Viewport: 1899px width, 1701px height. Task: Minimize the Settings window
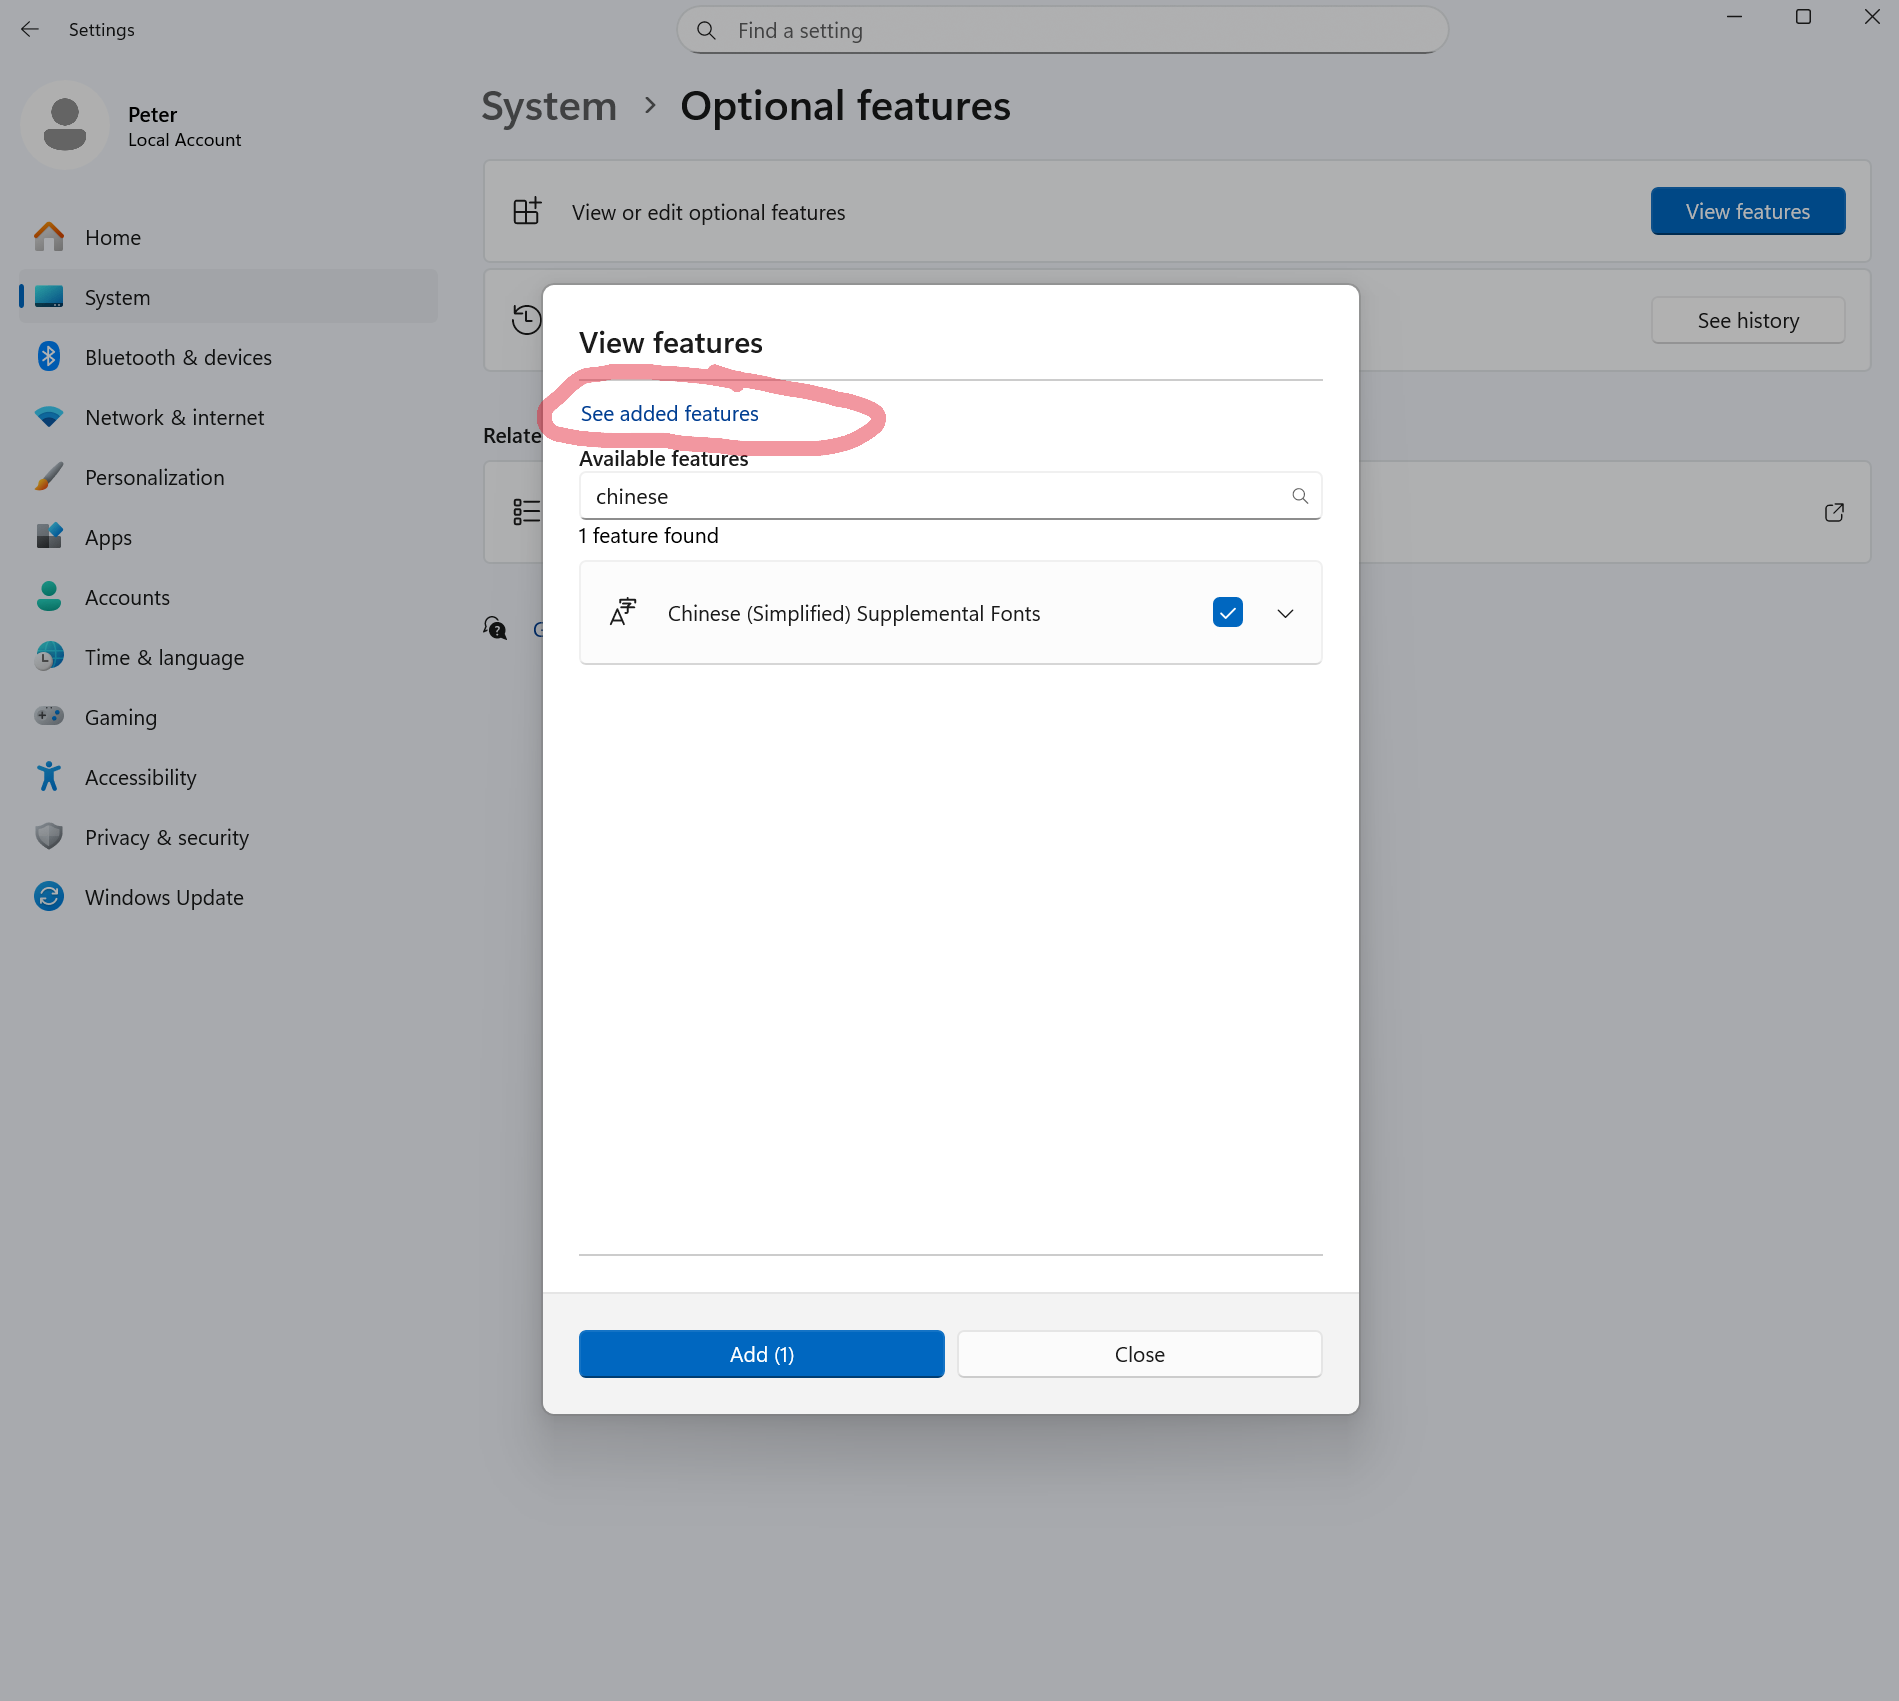pos(1734,17)
